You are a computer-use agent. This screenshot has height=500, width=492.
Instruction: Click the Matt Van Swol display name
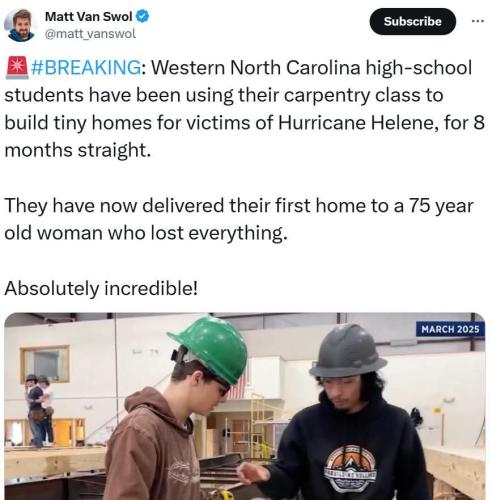[89, 16]
